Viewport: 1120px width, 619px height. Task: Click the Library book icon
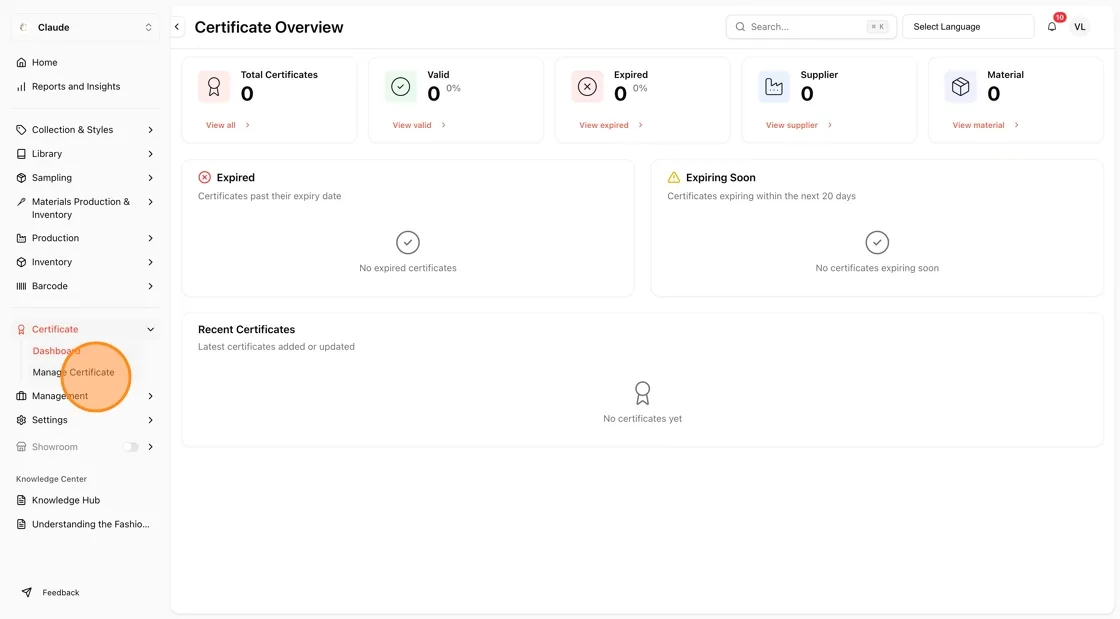coord(21,154)
